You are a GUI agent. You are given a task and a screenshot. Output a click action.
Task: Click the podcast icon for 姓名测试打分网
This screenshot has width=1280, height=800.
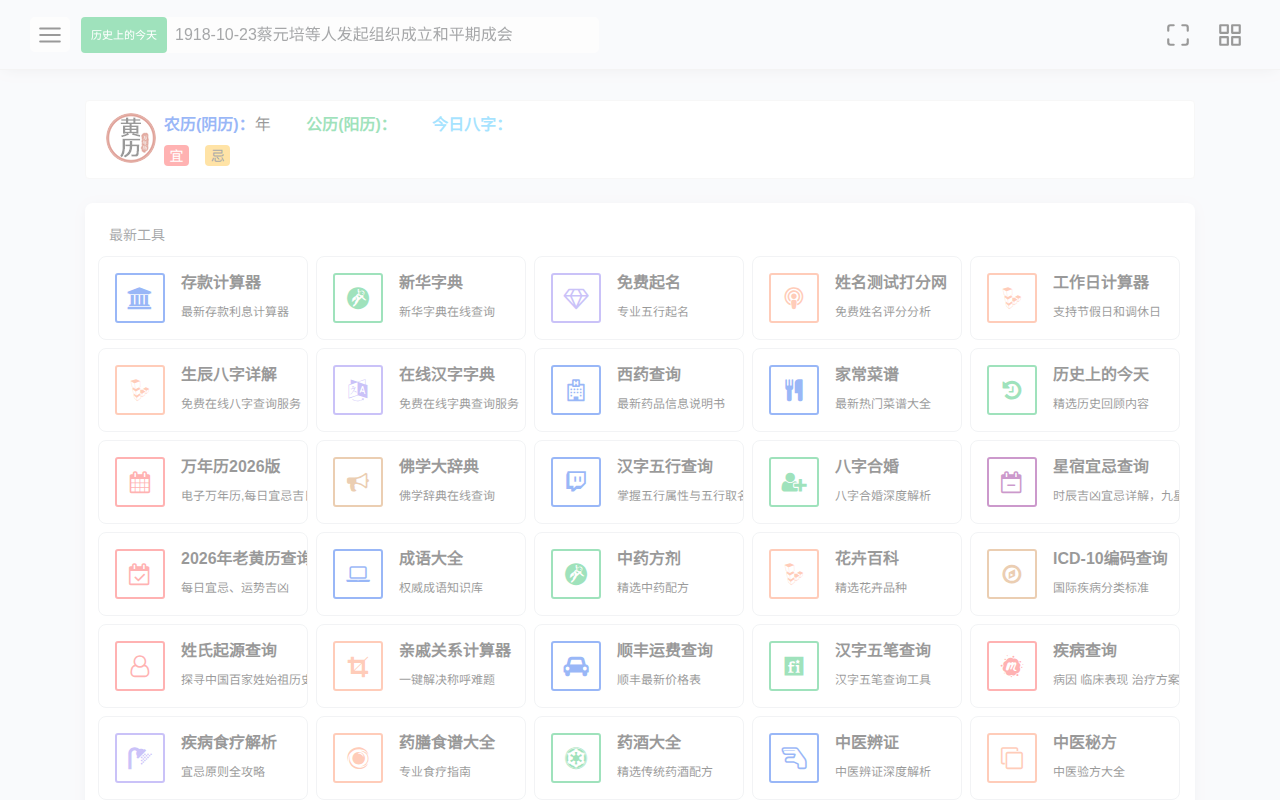(x=794, y=298)
